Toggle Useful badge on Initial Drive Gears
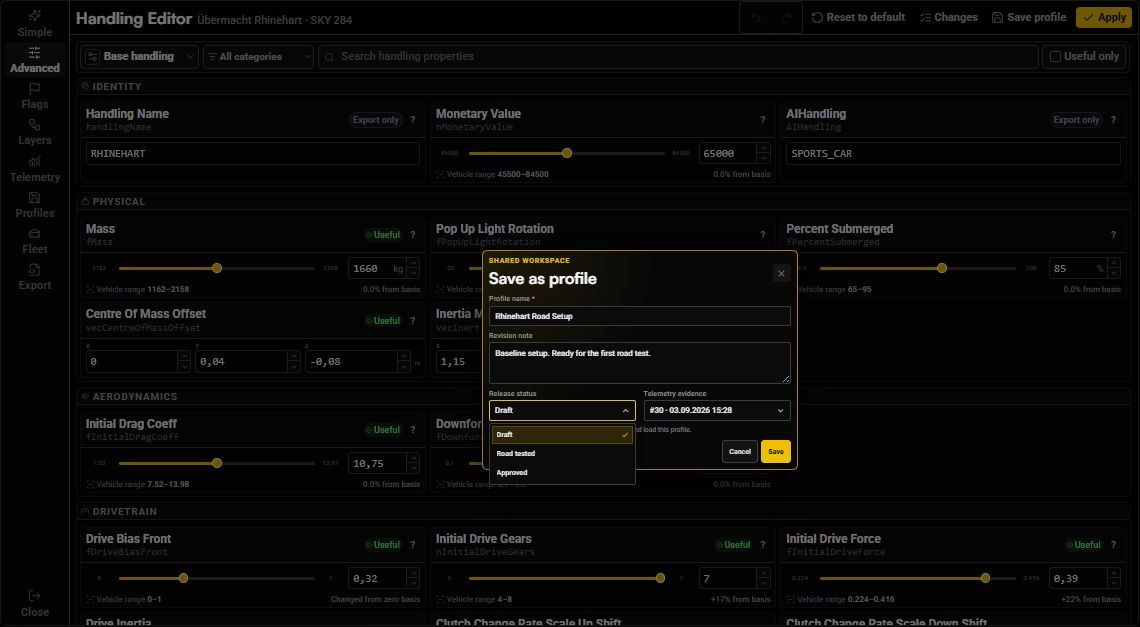This screenshot has height=627, width=1140. (733, 545)
